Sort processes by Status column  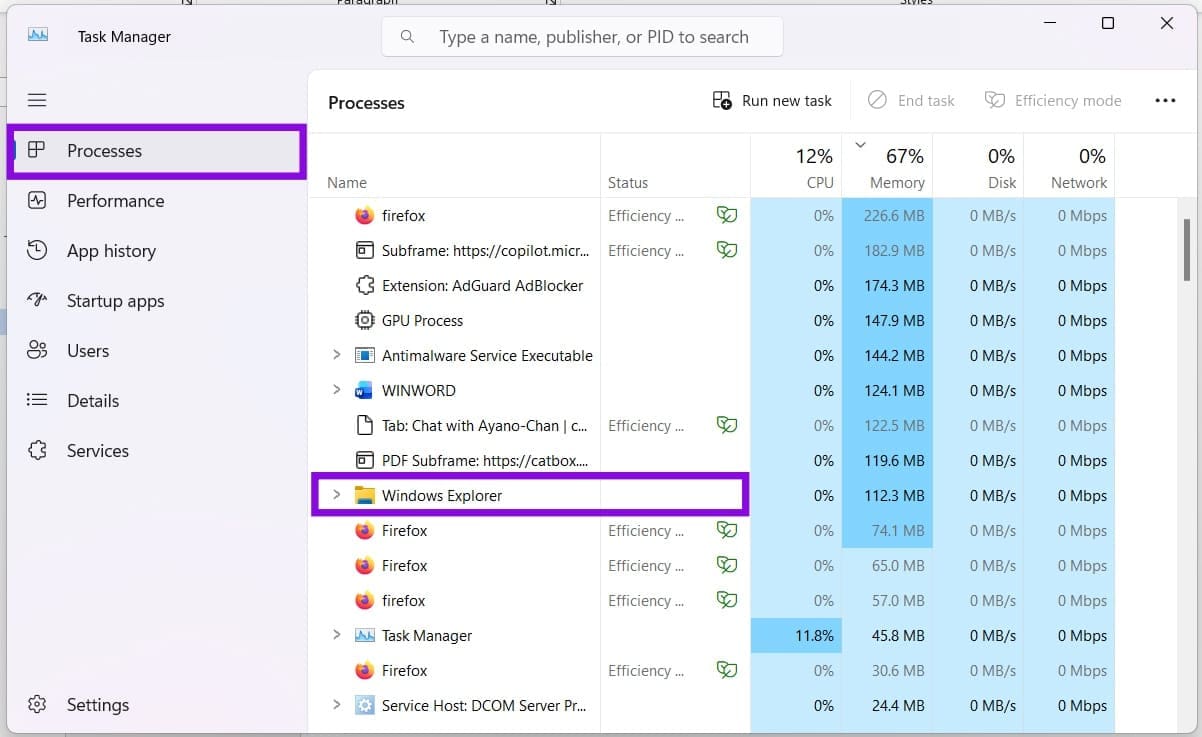[x=675, y=166]
